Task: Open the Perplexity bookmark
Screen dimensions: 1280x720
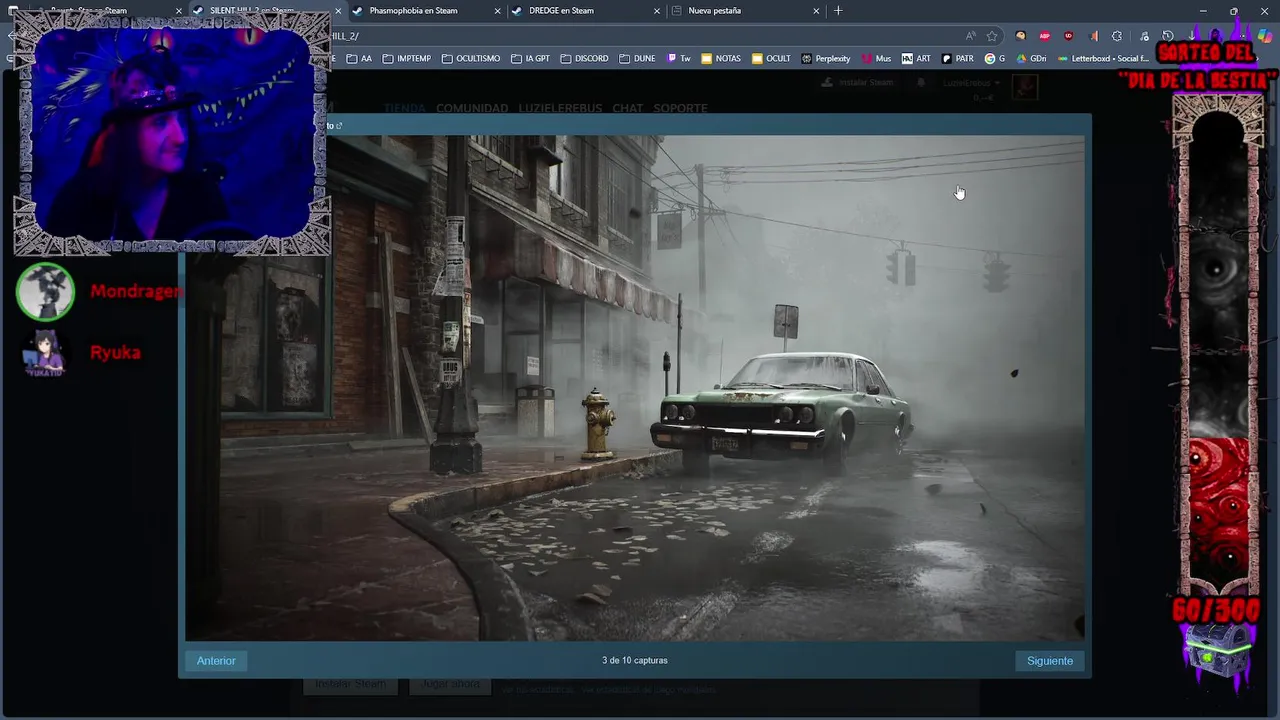Action: pos(826,59)
